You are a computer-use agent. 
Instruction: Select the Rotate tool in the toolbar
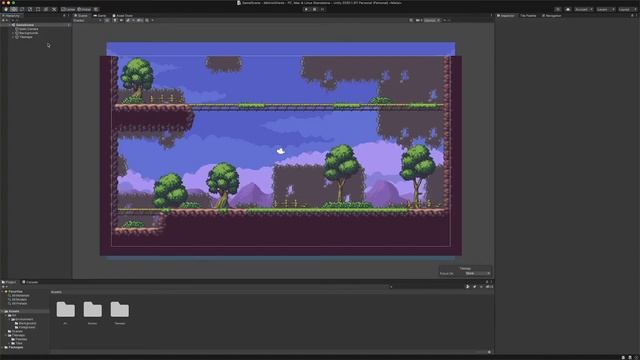[22, 9]
